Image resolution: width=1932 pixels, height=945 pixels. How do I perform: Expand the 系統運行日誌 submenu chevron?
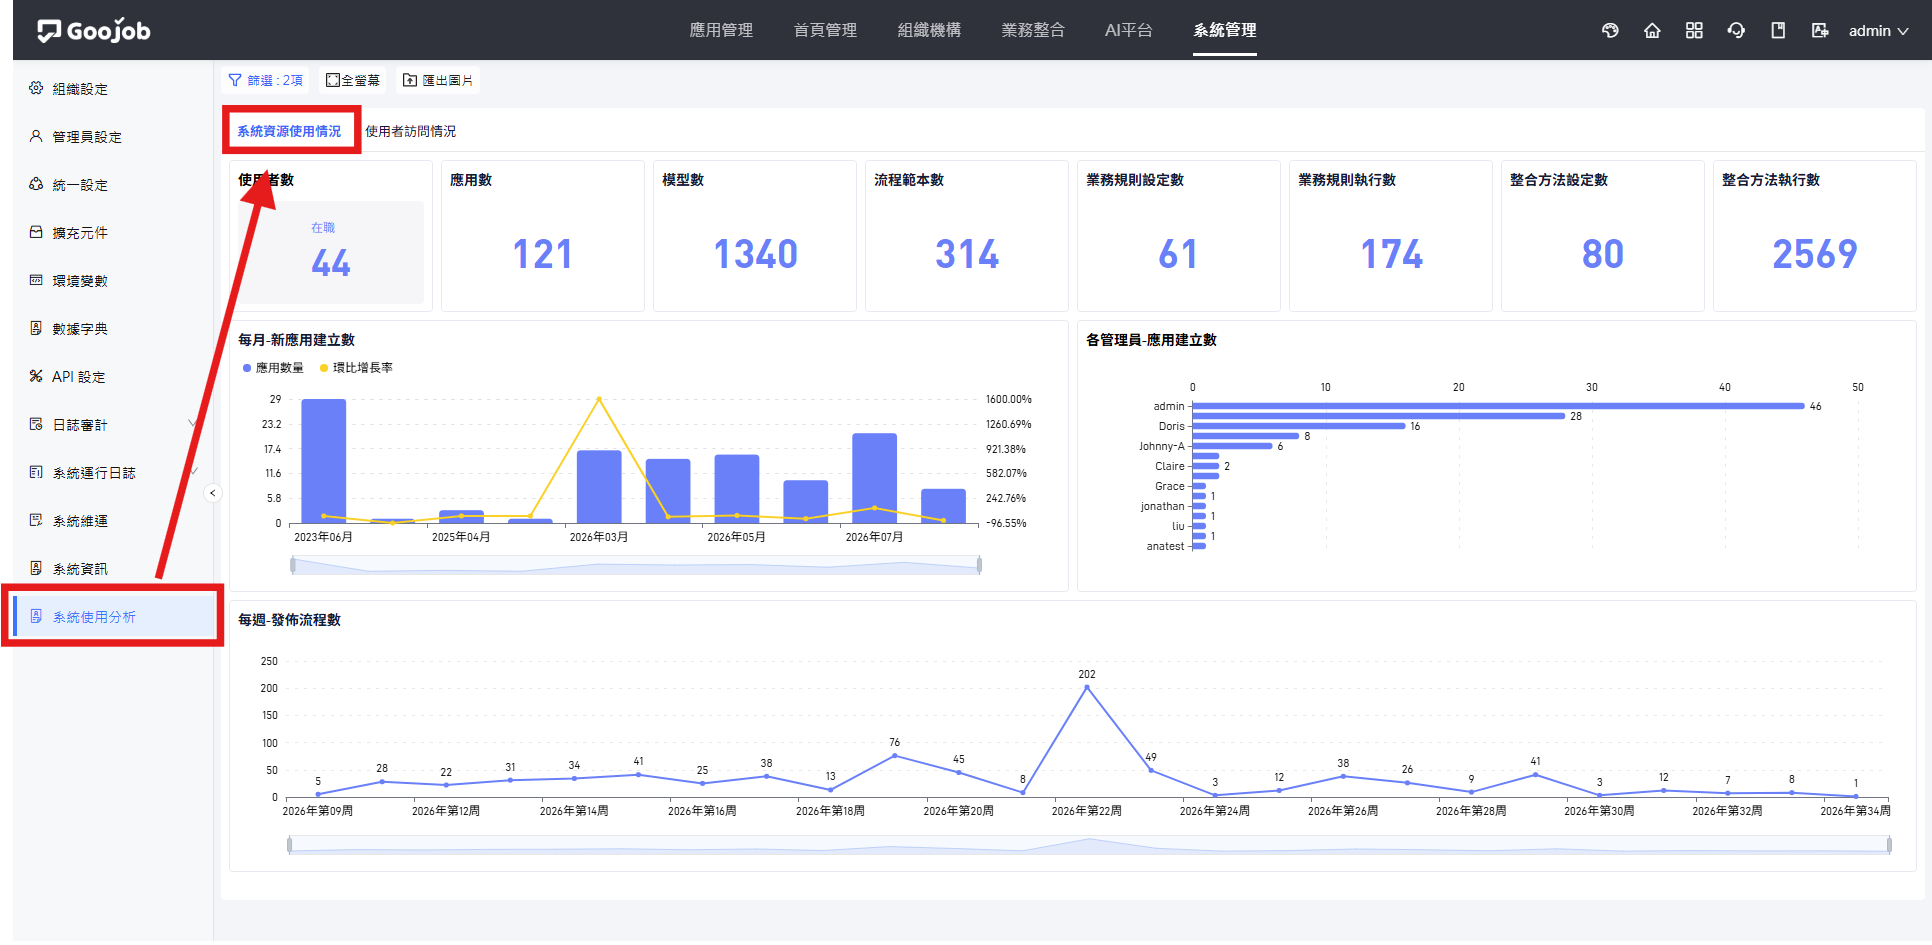point(195,472)
